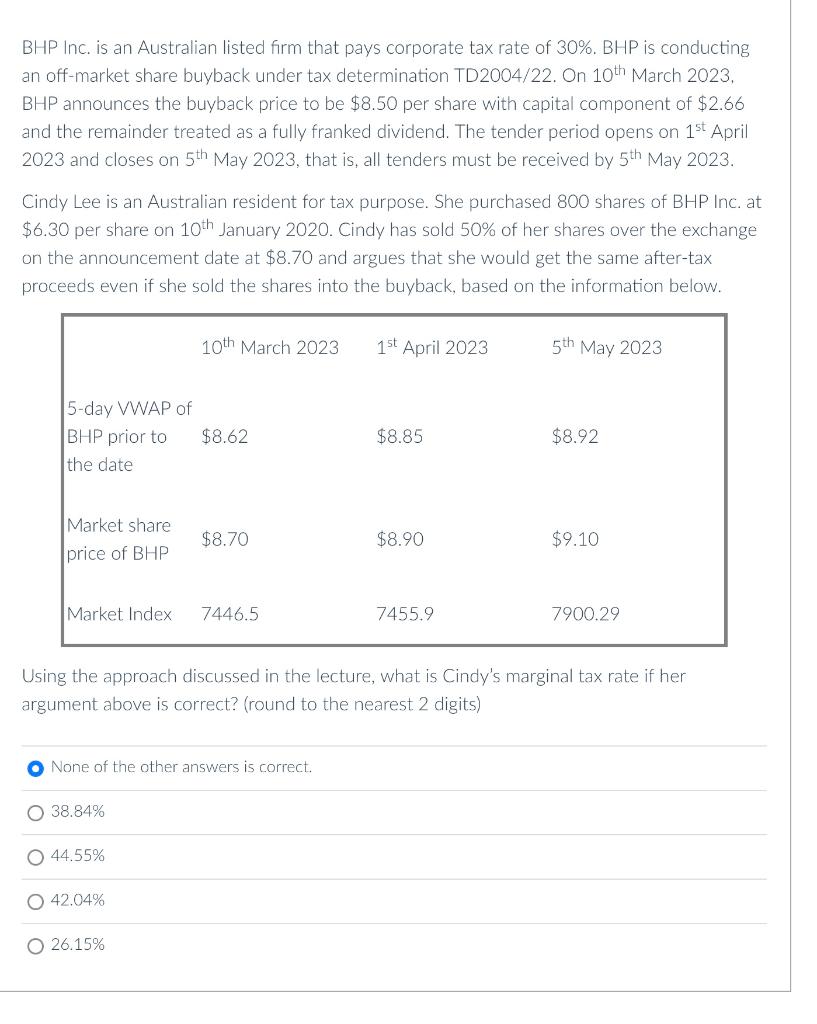
Task: Select the 26.15% answer radio button
Action: [35, 946]
